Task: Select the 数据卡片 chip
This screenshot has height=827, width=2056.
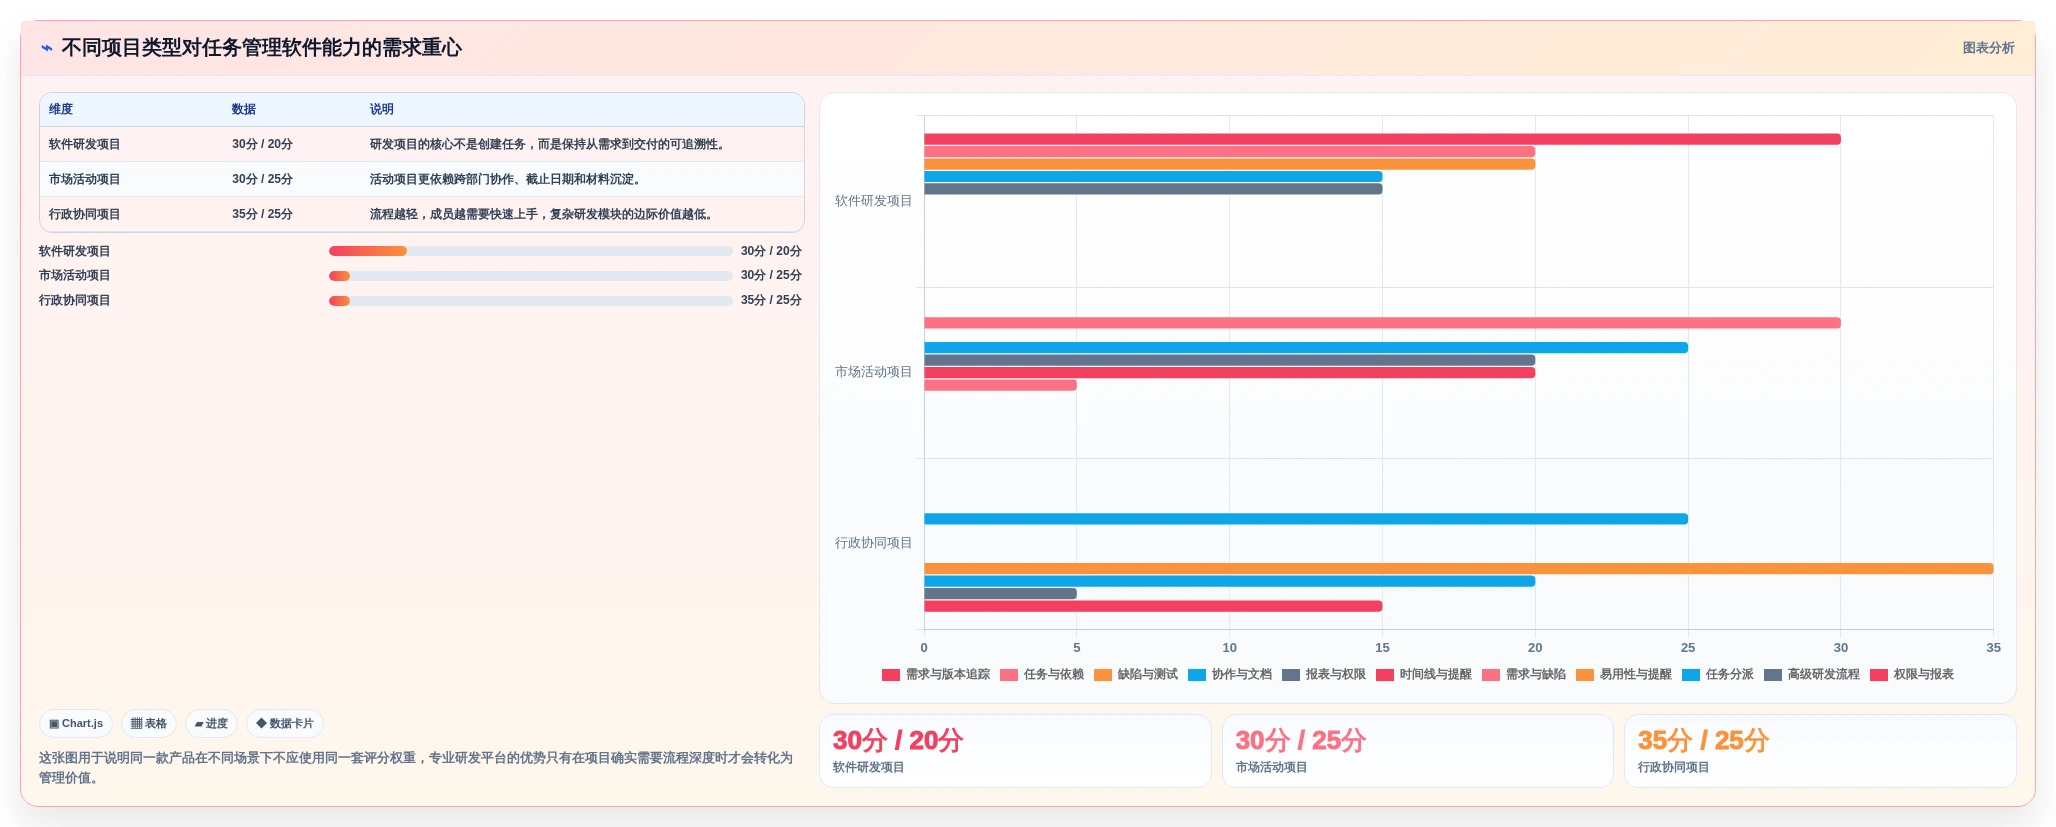Action: tap(285, 723)
